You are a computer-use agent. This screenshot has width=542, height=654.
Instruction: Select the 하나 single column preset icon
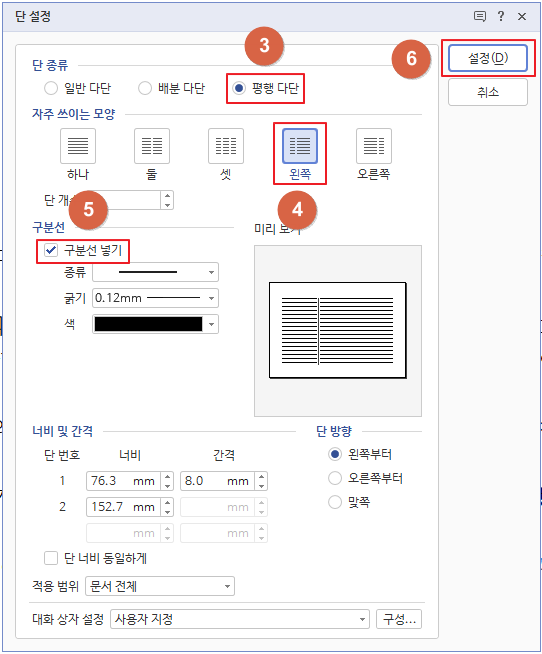78,146
